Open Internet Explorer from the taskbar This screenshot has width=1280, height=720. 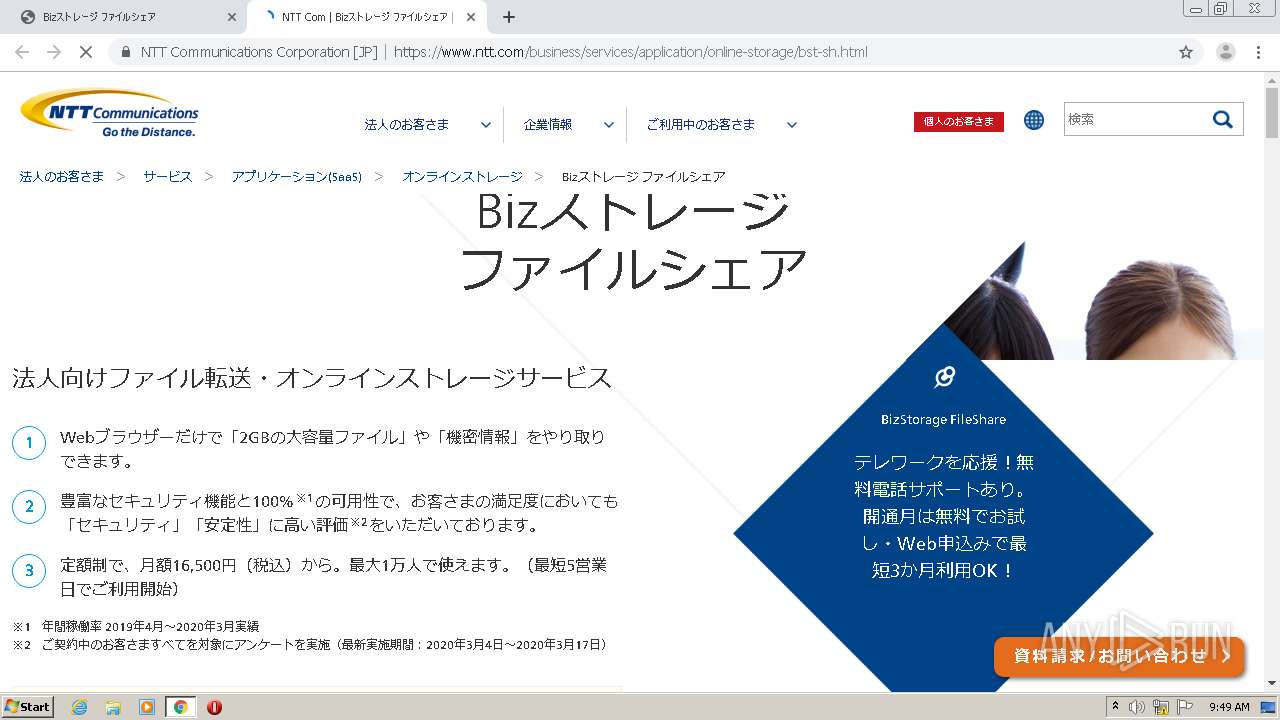click(79, 707)
